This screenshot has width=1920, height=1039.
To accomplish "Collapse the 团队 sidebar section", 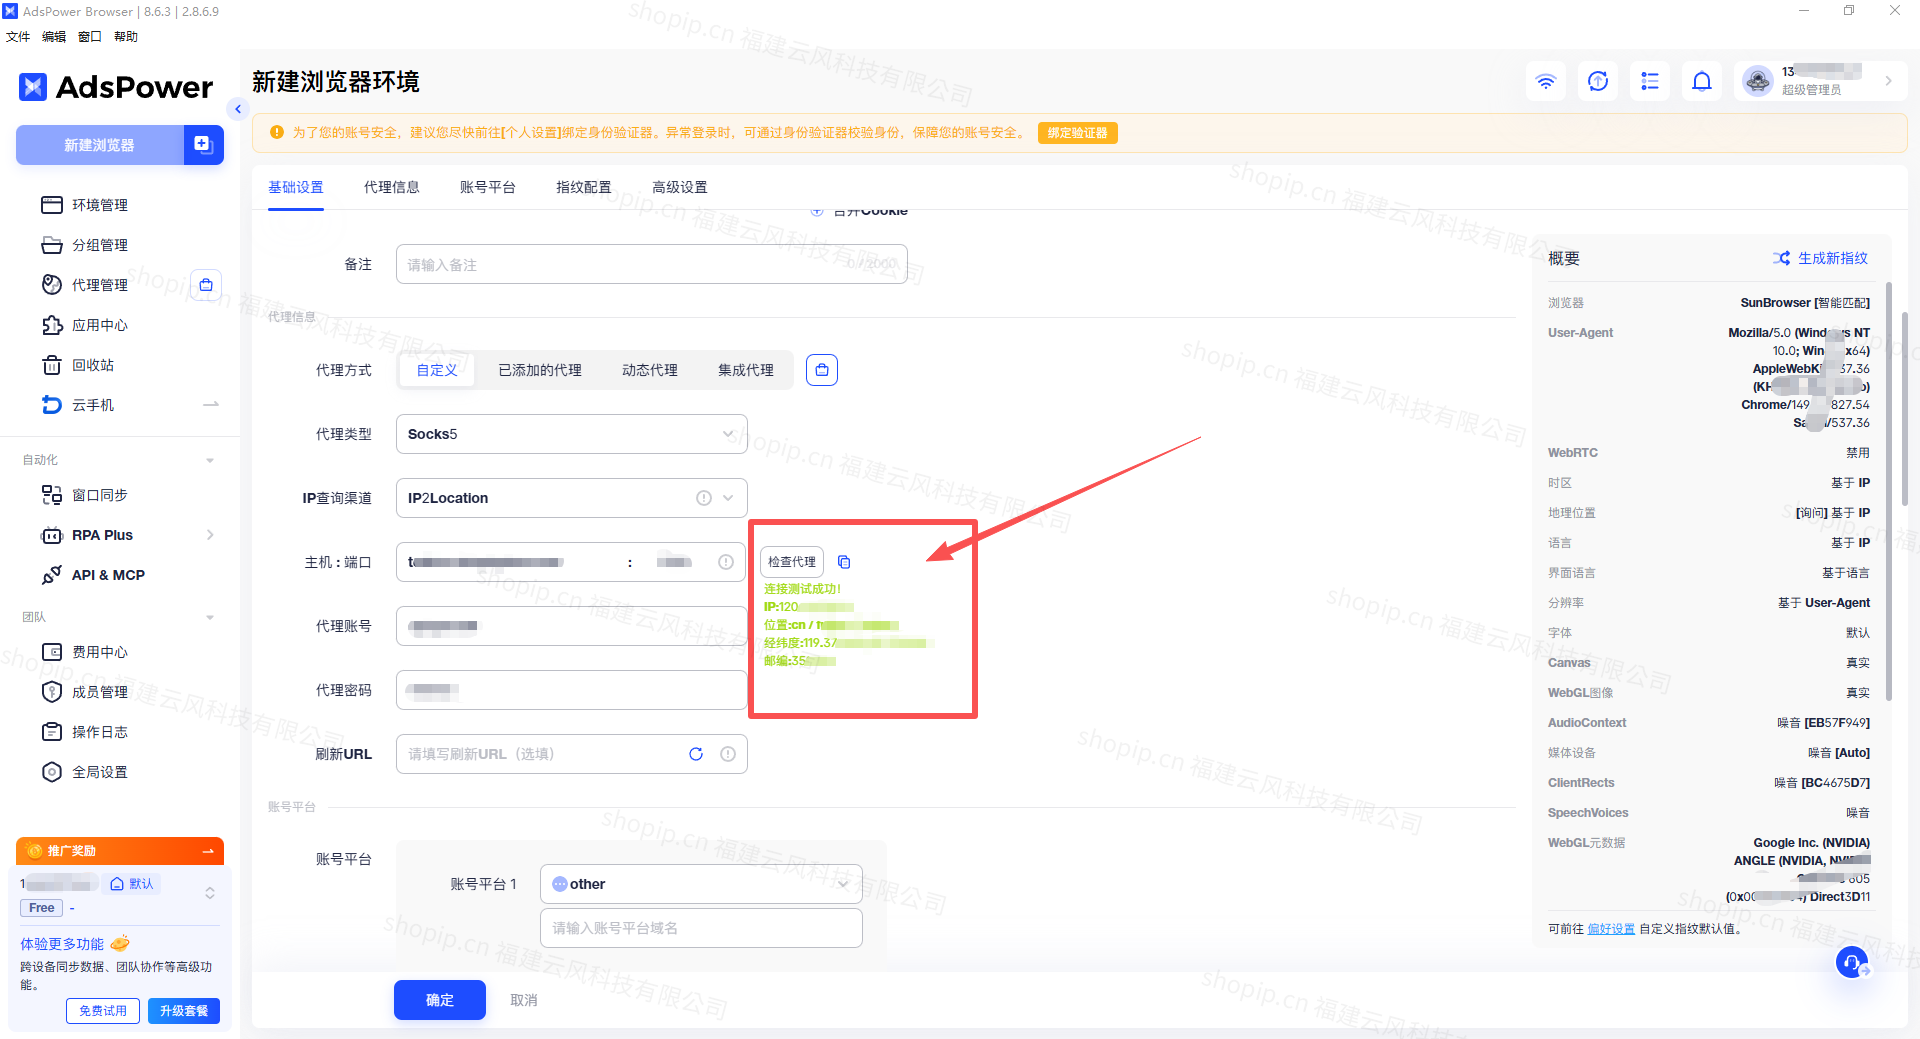I will click(x=210, y=617).
